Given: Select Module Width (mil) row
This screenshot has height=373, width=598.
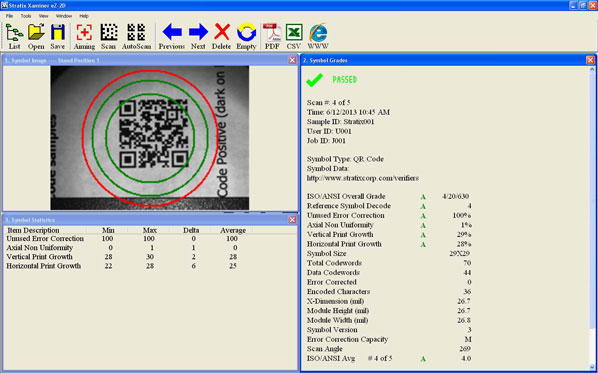Looking at the screenshot, I should click(389, 320).
